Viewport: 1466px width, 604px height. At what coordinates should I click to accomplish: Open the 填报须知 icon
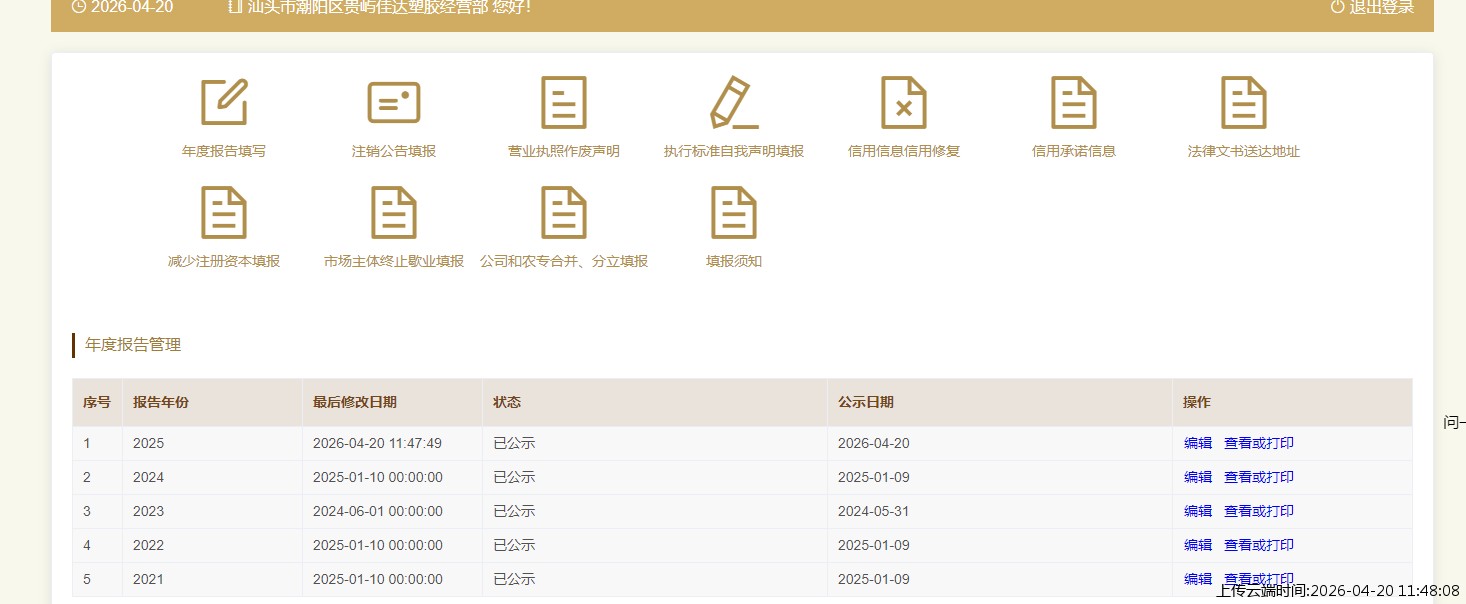734,213
